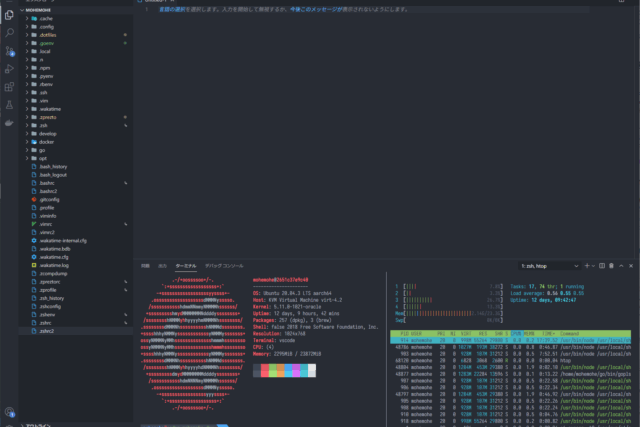Open the Run and Debug view
640x427 pixels.
click(x=9, y=69)
